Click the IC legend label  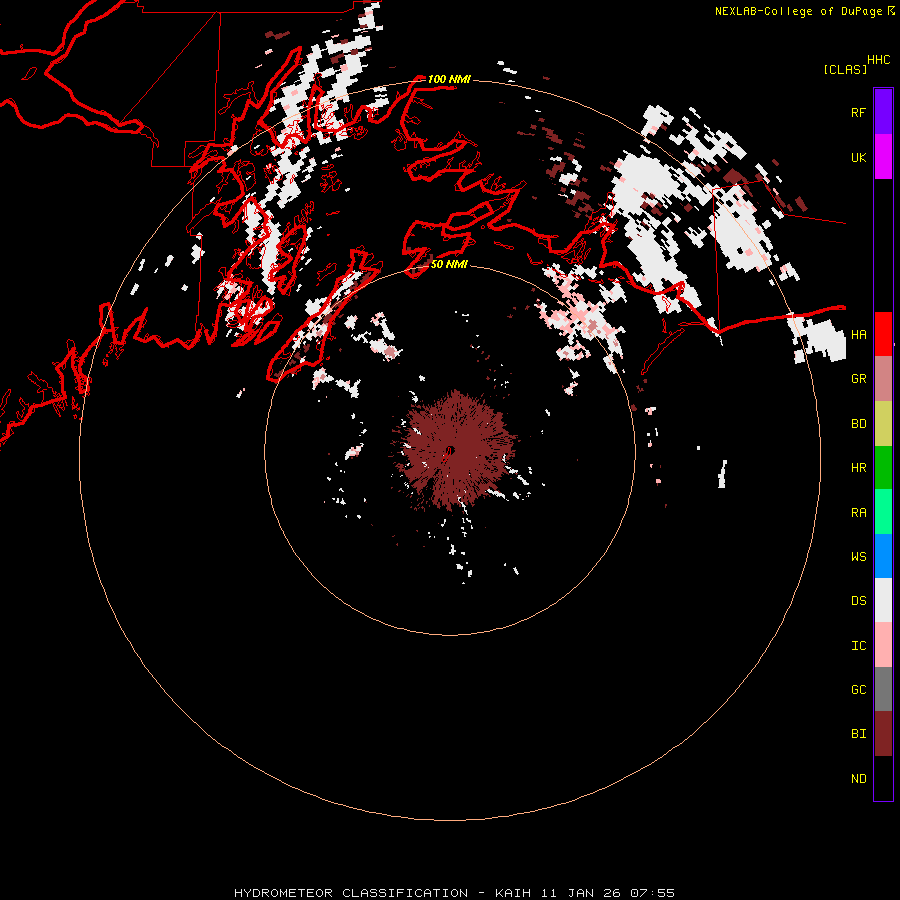(x=858, y=646)
